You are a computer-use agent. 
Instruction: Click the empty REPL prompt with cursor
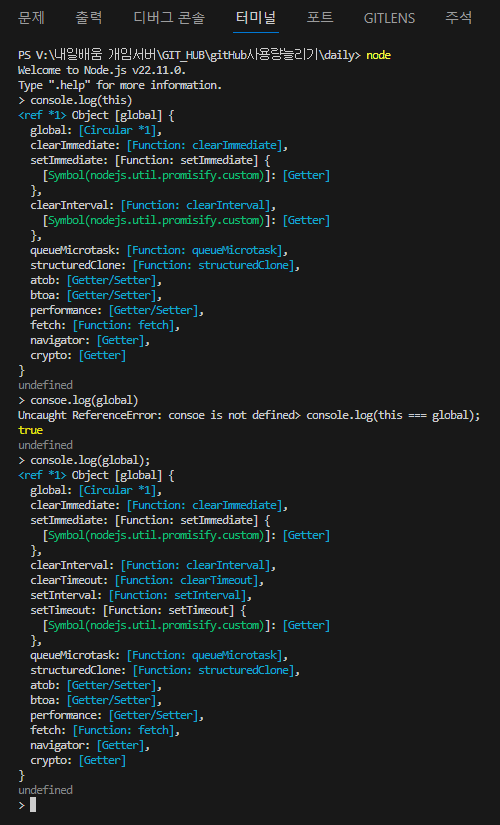coord(27,805)
